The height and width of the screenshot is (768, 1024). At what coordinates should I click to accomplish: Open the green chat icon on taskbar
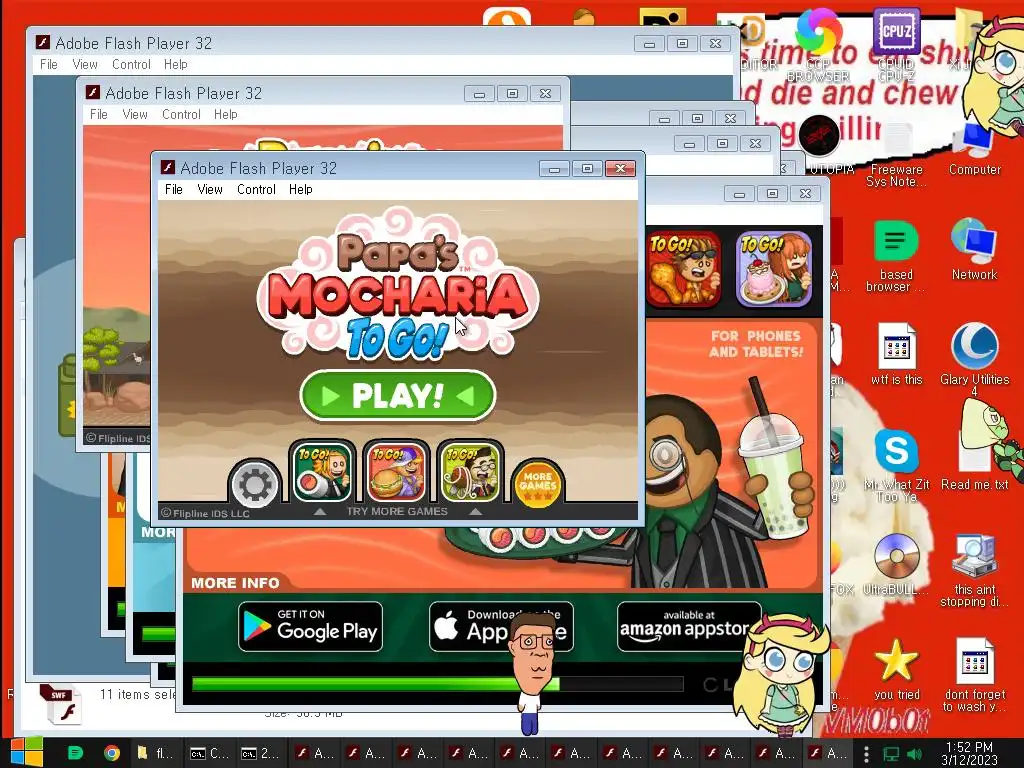click(76, 753)
